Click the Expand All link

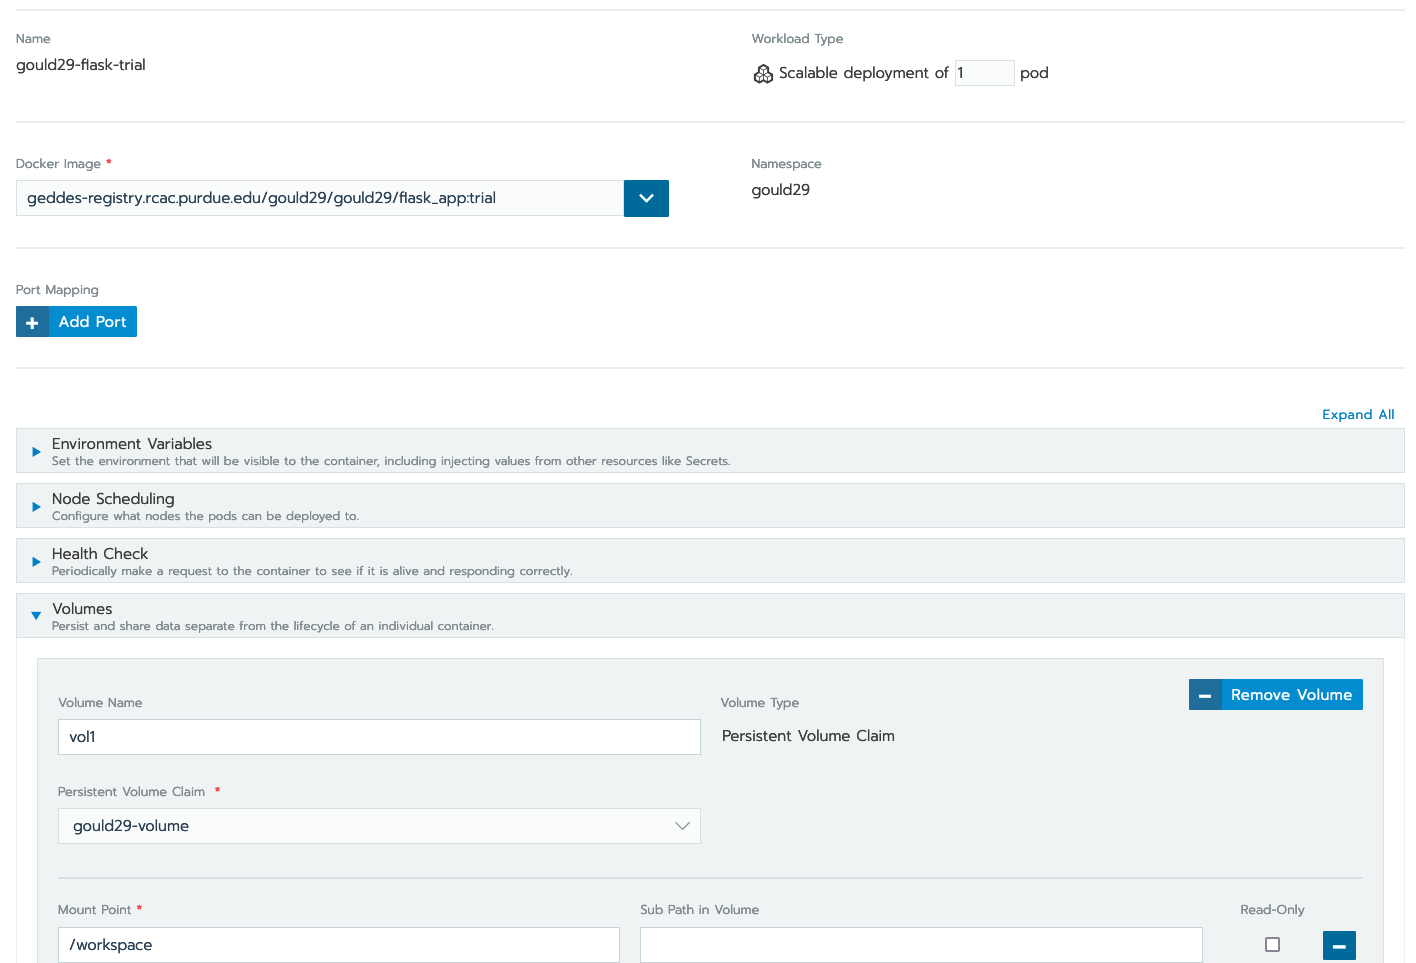click(x=1358, y=414)
